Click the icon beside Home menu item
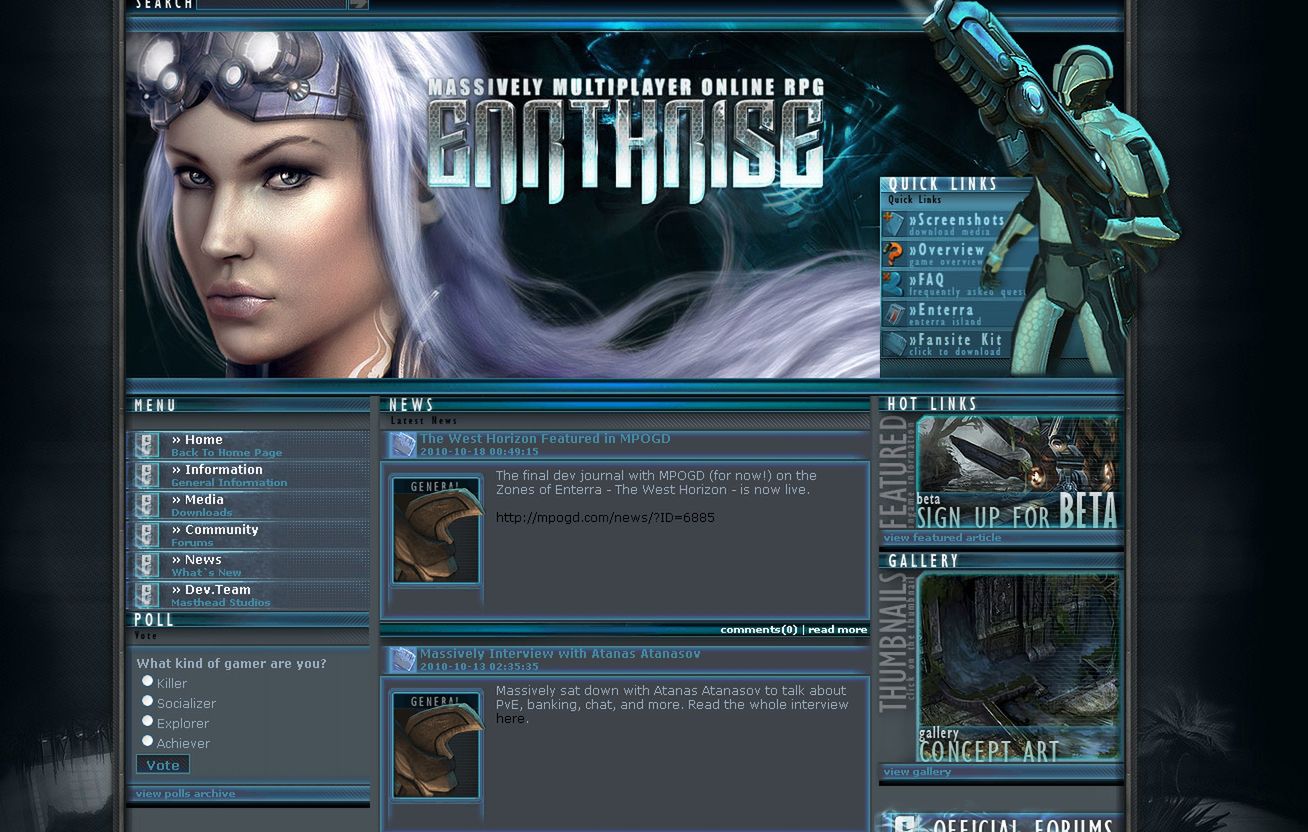1308x832 pixels. tap(147, 446)
